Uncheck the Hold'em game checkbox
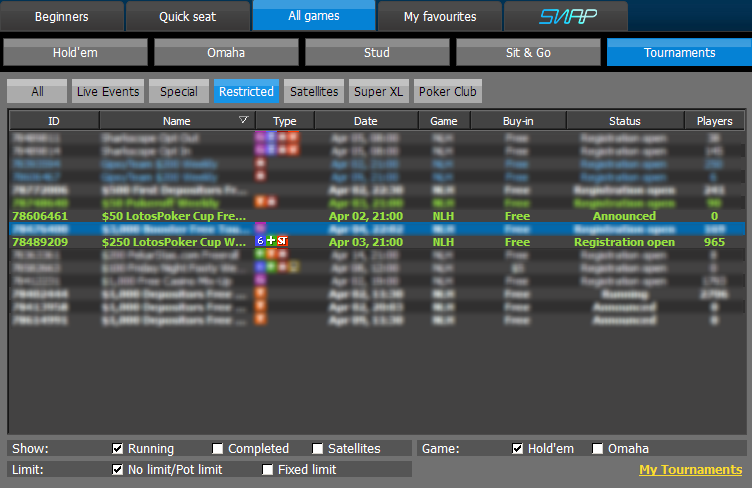This screenshot has height=488, width=752. (517, 449)
